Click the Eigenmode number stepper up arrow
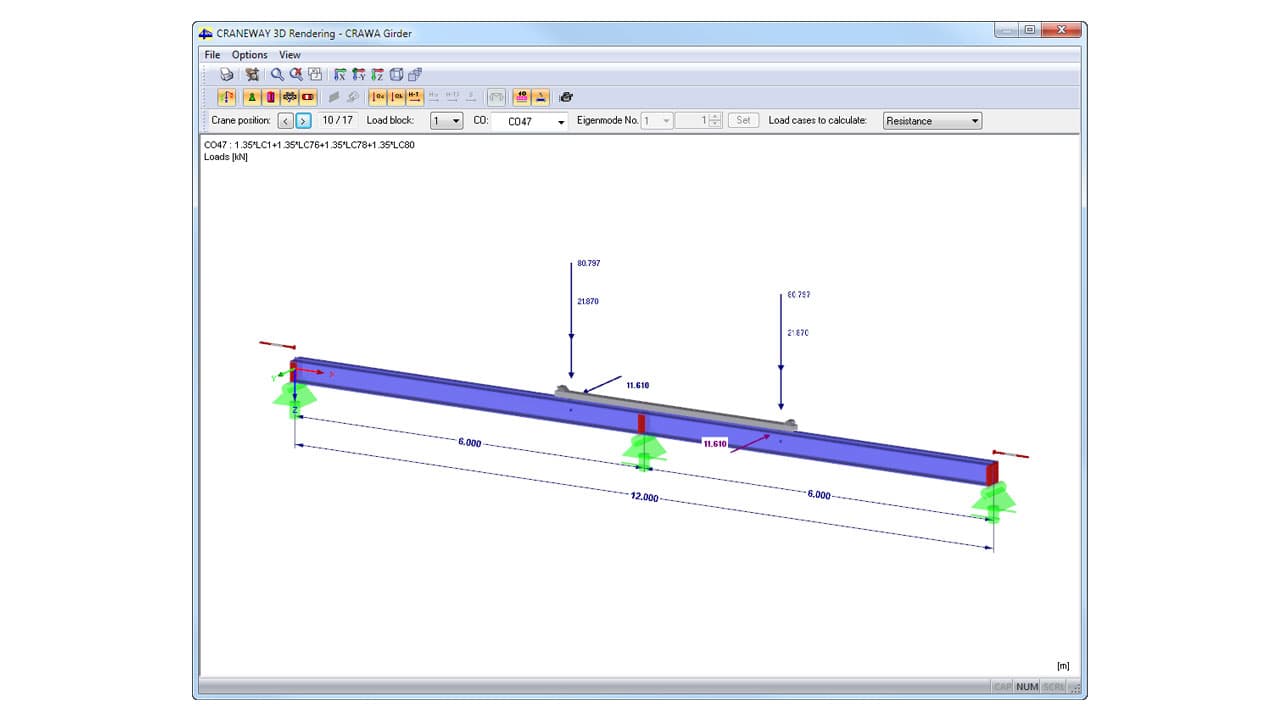Image resolution: width=1280 pixels, height=720 pixels. point(714,116)
